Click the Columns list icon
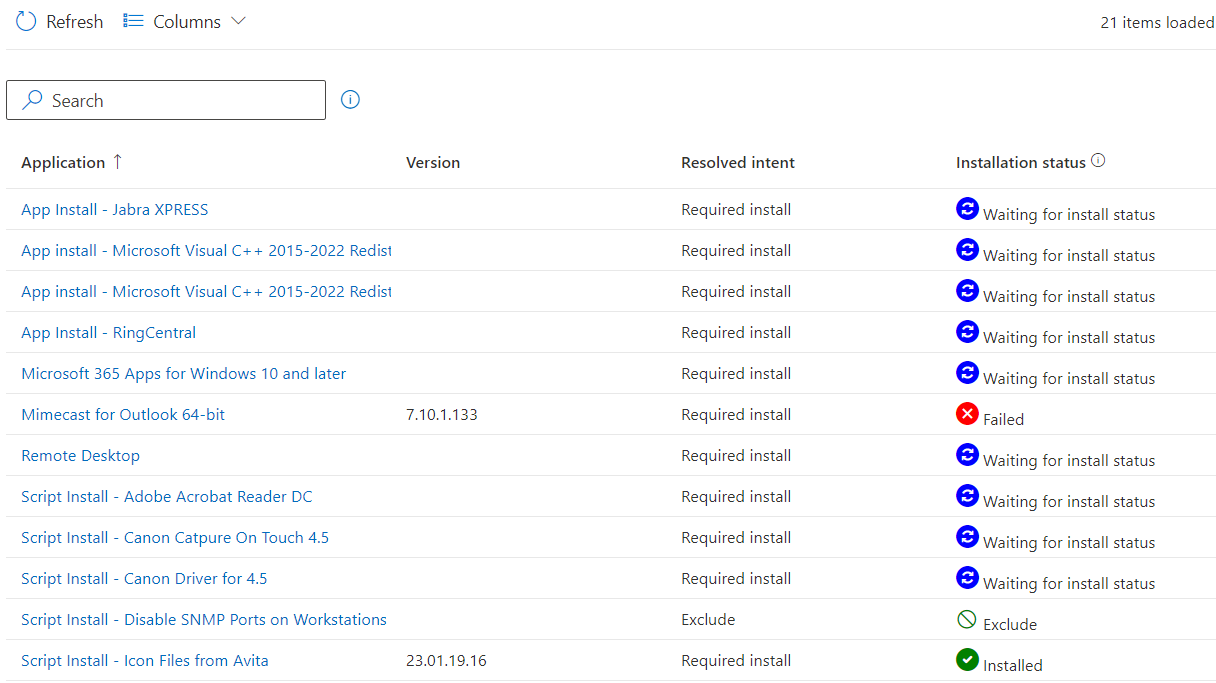 coord(133,21)
